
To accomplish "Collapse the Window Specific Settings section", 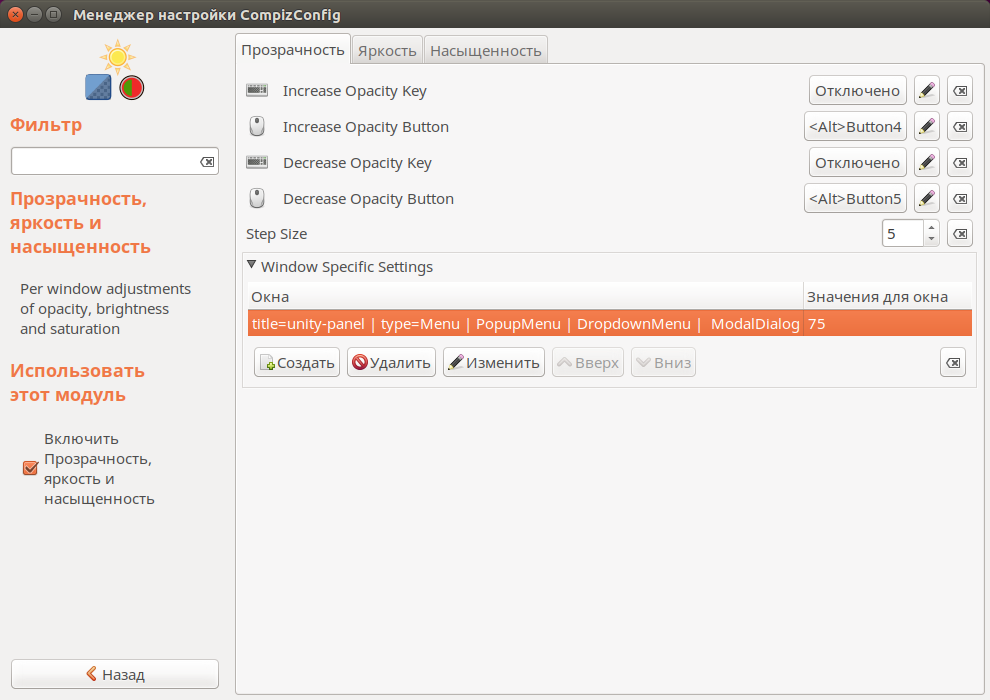I will pos(251,265).
